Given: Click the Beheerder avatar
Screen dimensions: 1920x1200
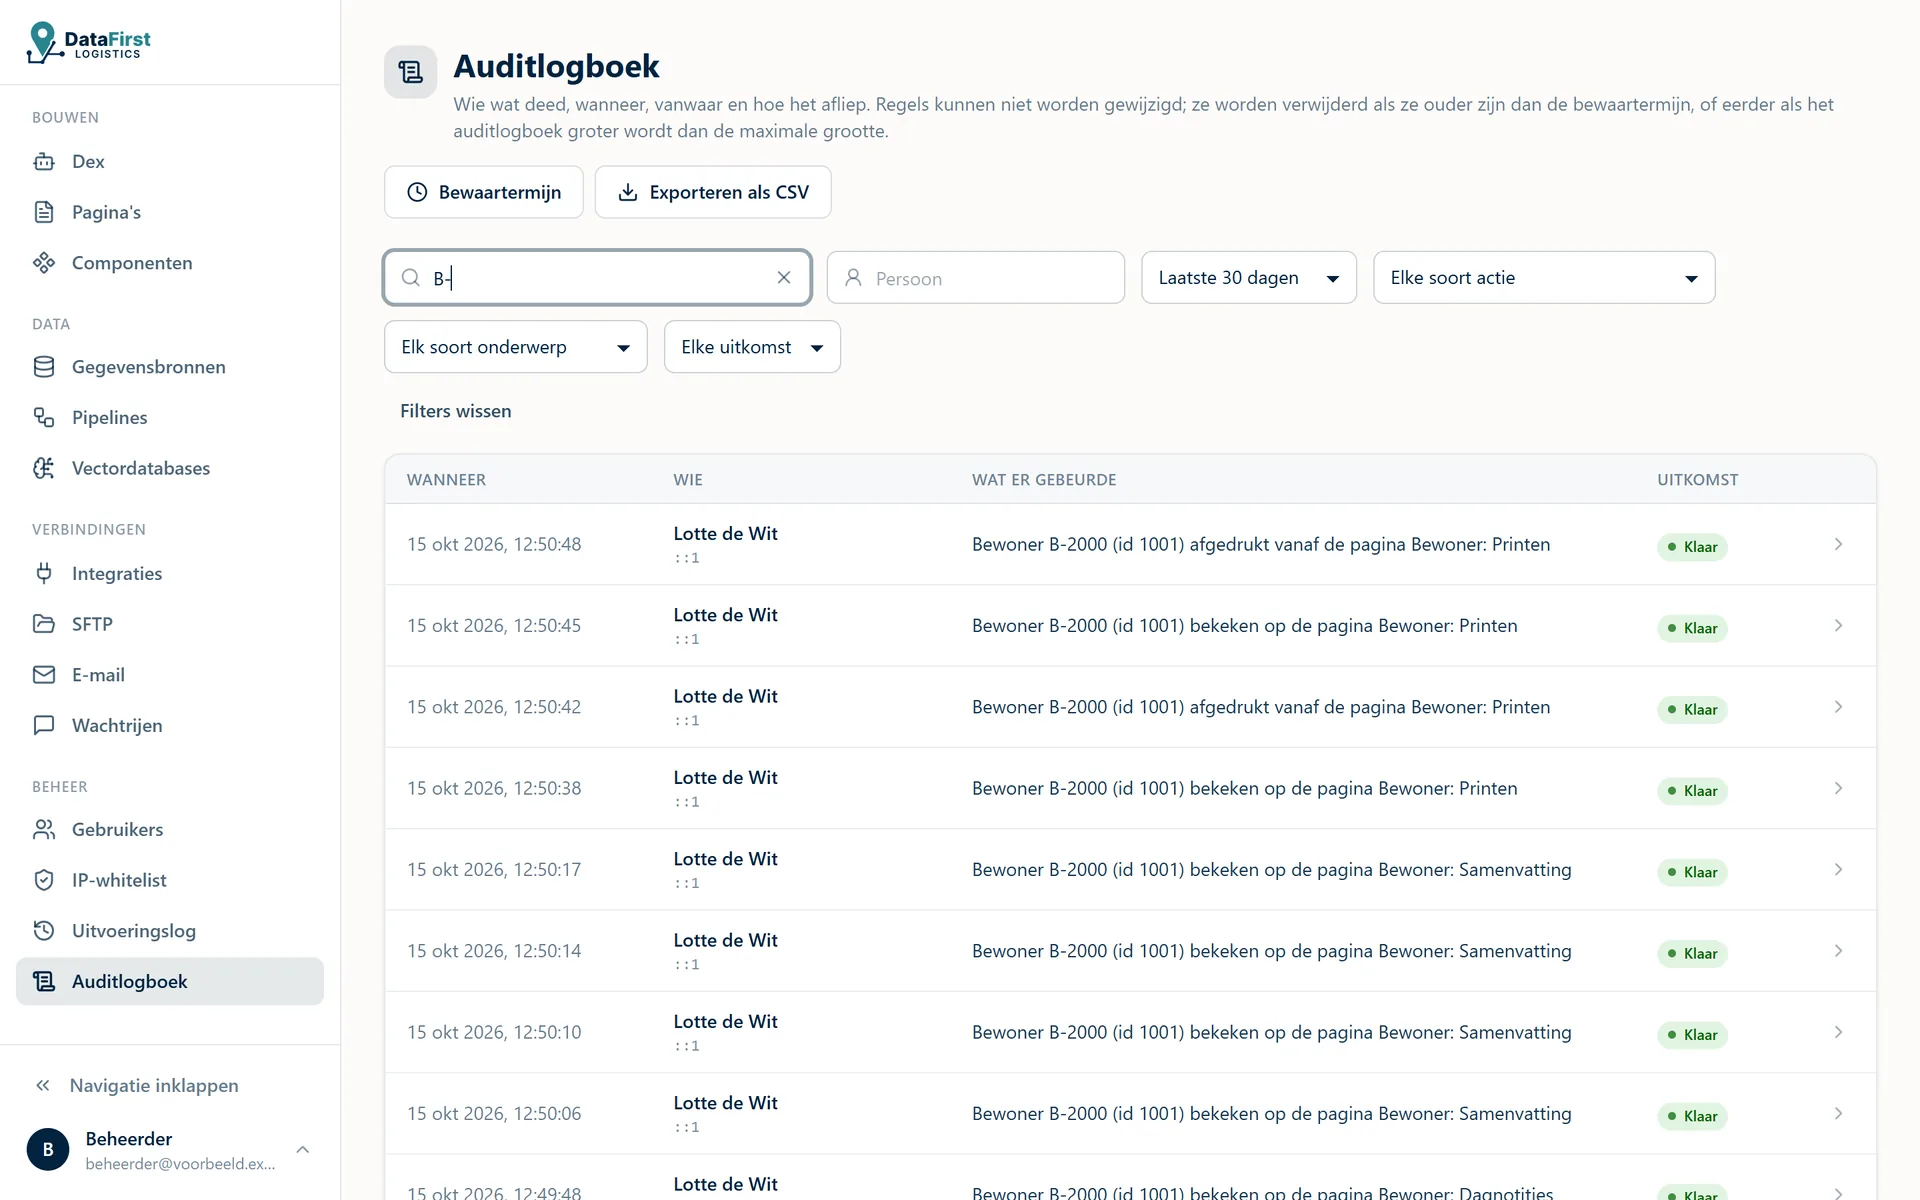Looking at the screenshot, I should pos(48,1150).
